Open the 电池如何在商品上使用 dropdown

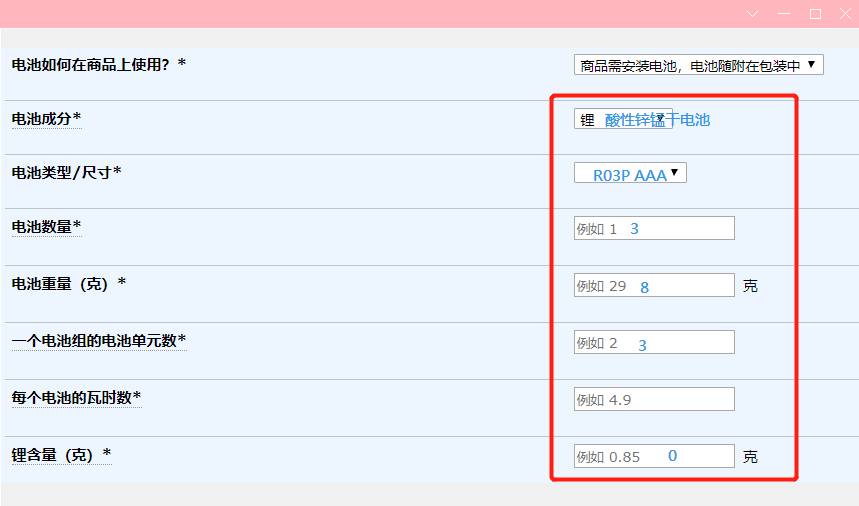tap(698, 66)
